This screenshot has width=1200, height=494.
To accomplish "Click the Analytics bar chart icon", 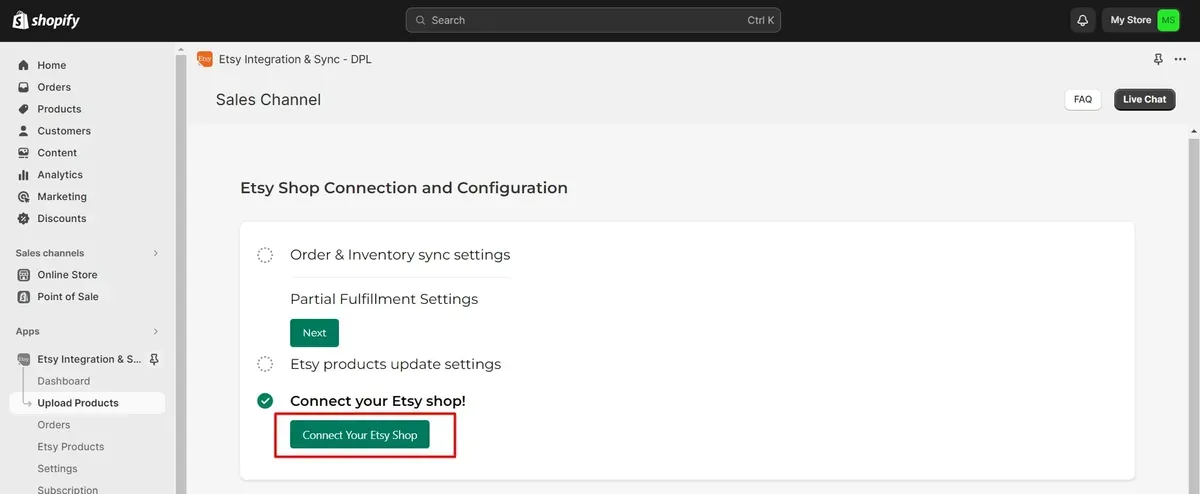I will (x=24, y=175).
